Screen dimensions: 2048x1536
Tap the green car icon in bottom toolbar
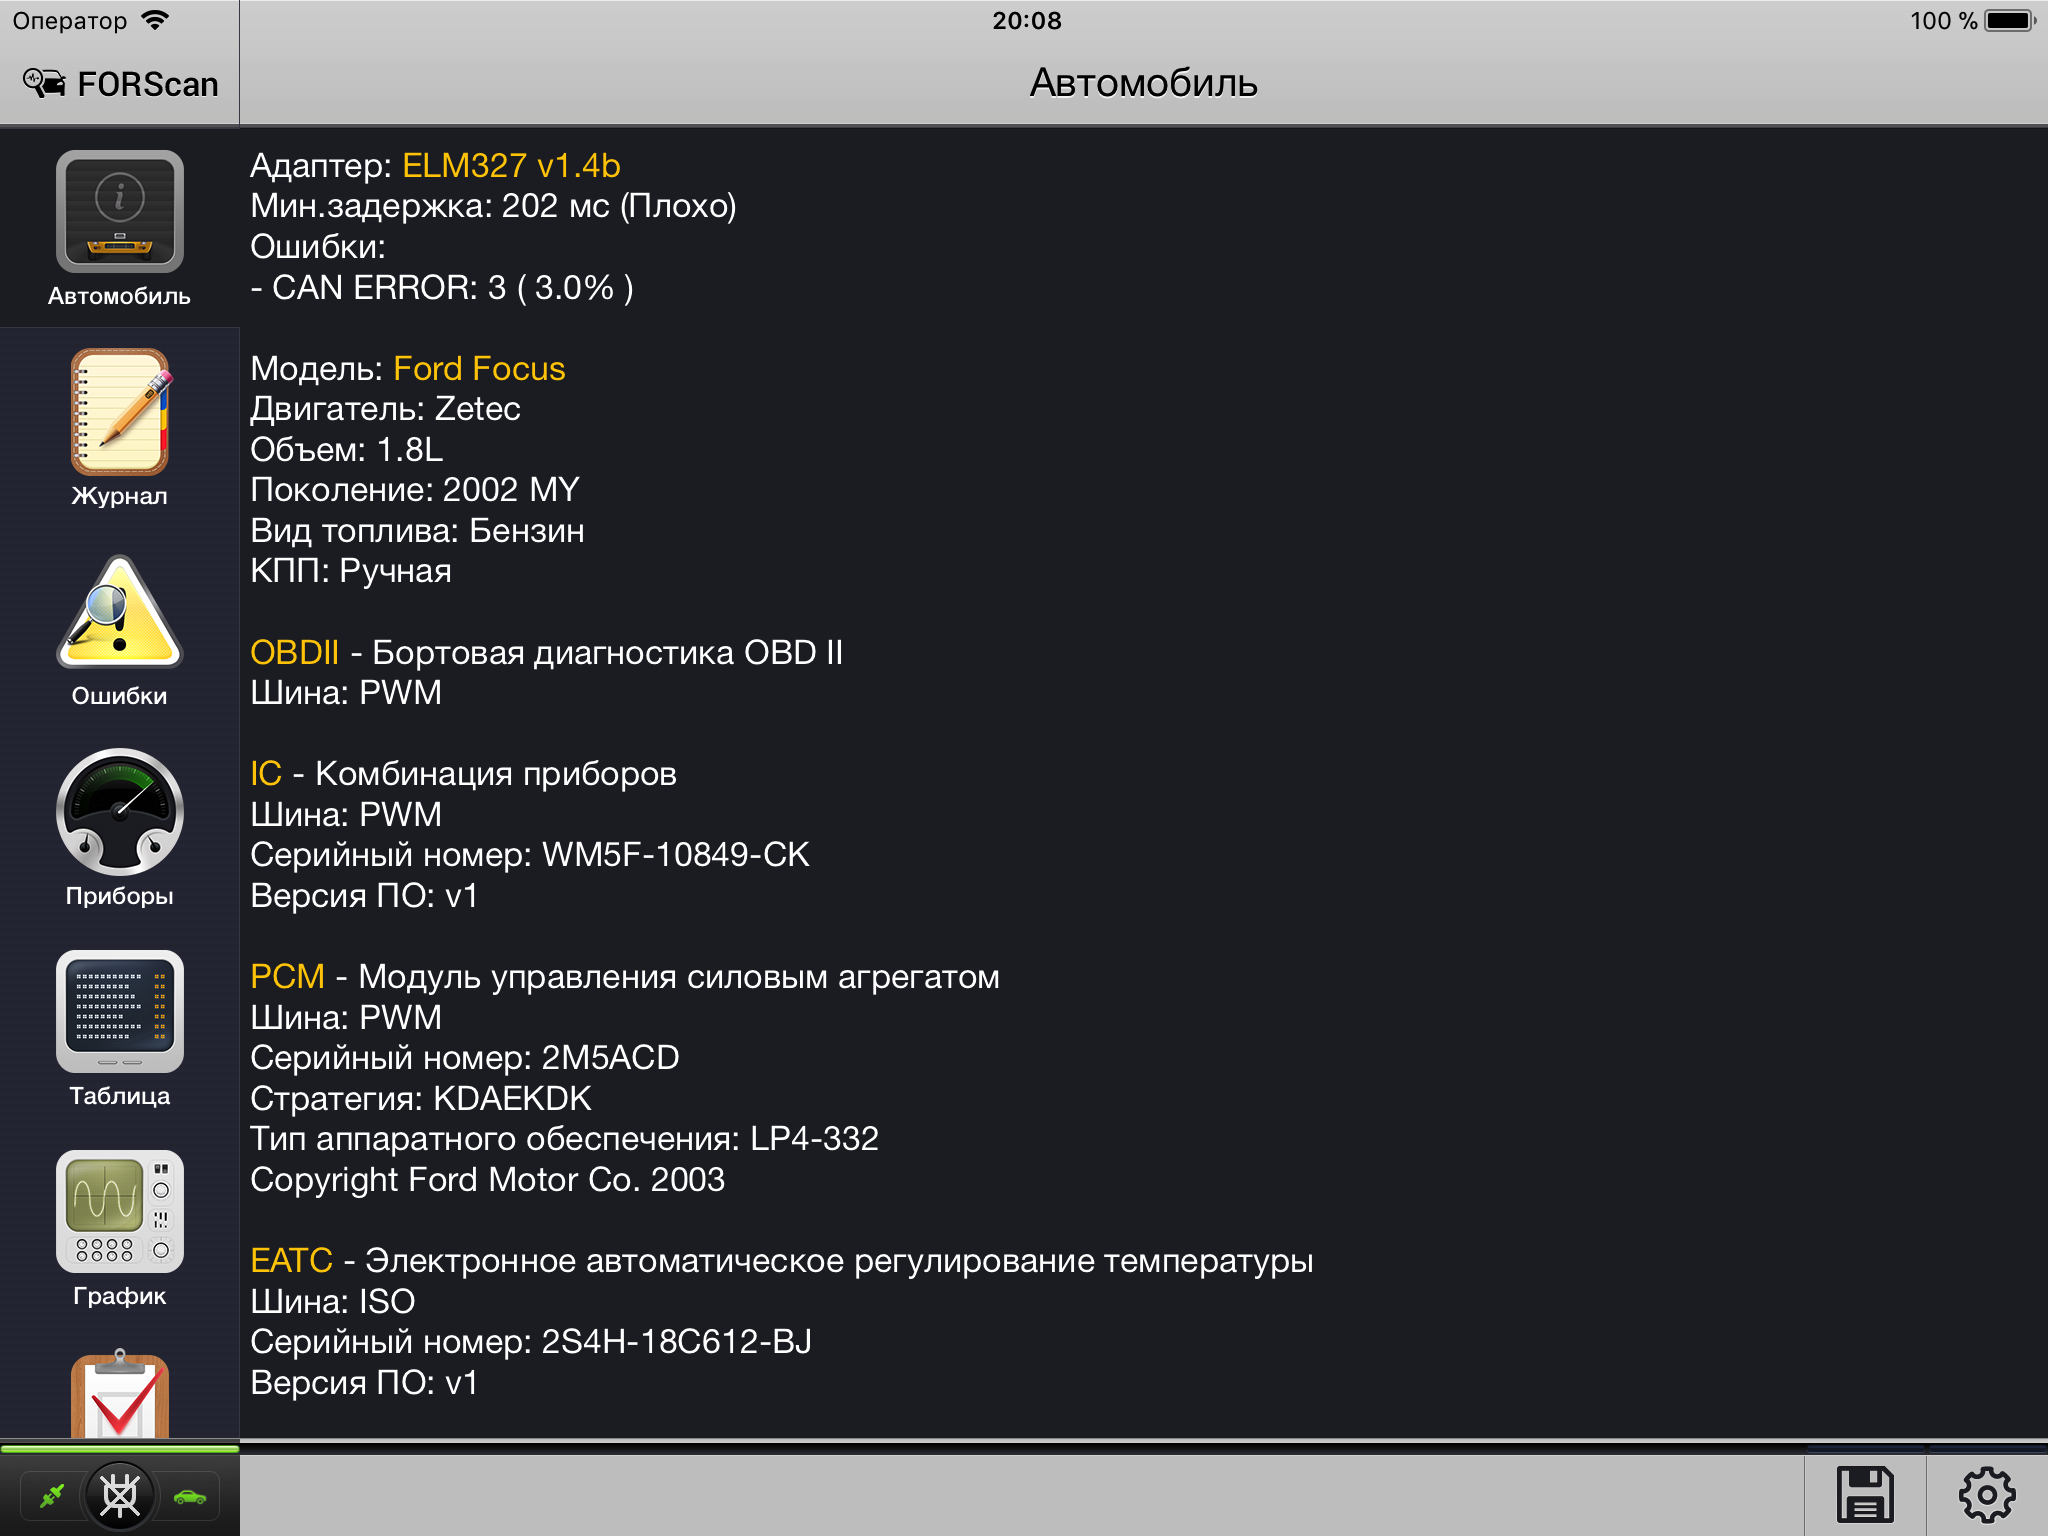tap(189, 1497)
